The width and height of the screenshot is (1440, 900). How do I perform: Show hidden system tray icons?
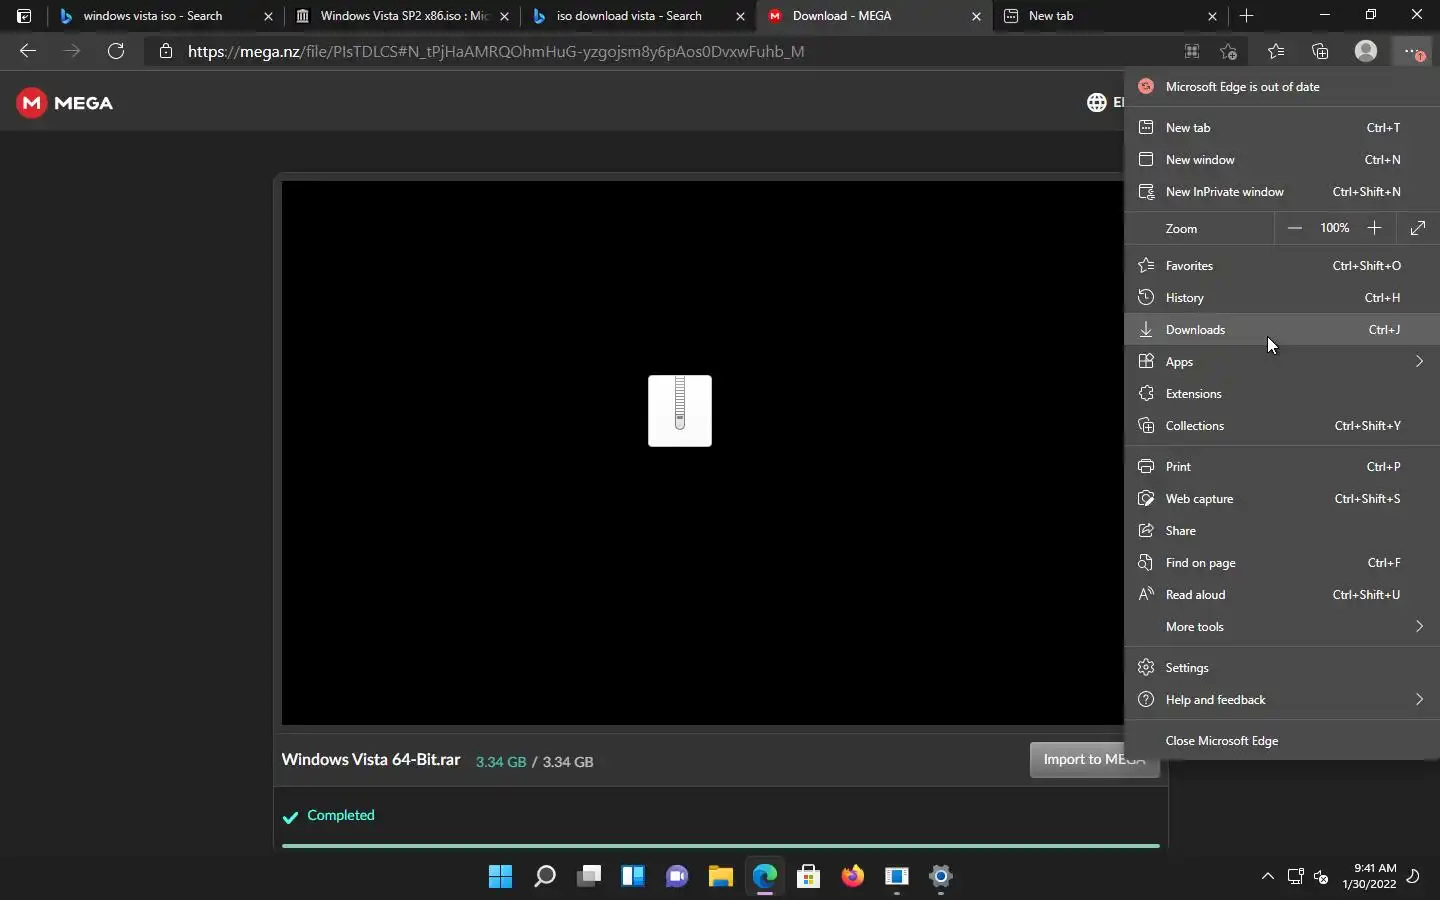(1268, 877)
